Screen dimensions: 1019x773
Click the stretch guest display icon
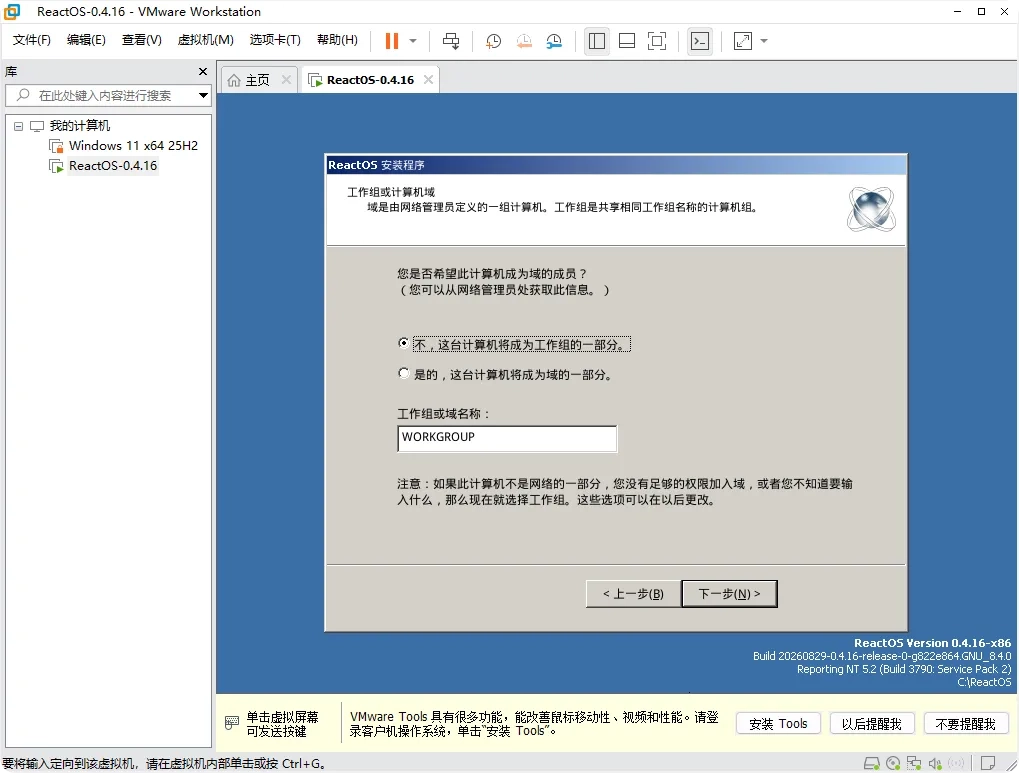[743, 41]
